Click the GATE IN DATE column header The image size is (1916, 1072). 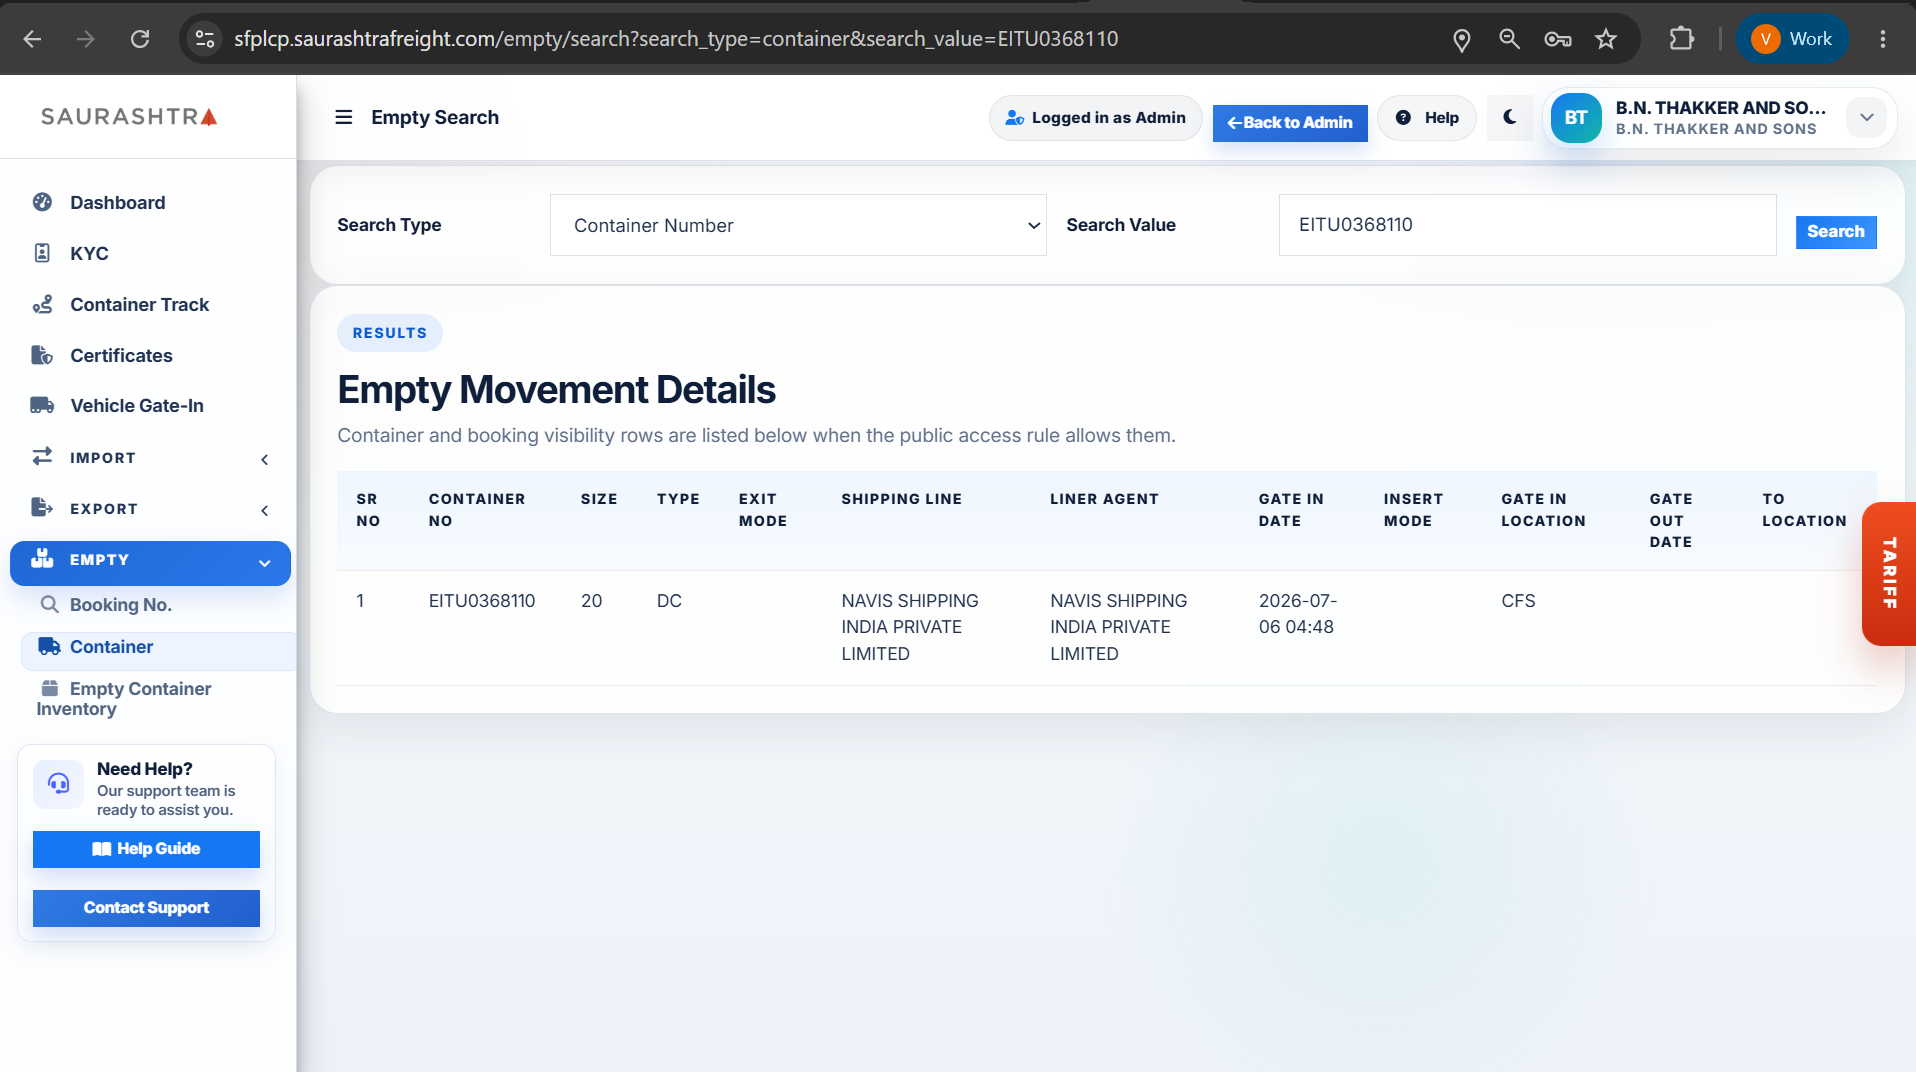pyautogui.click(x=1291, y=510)
